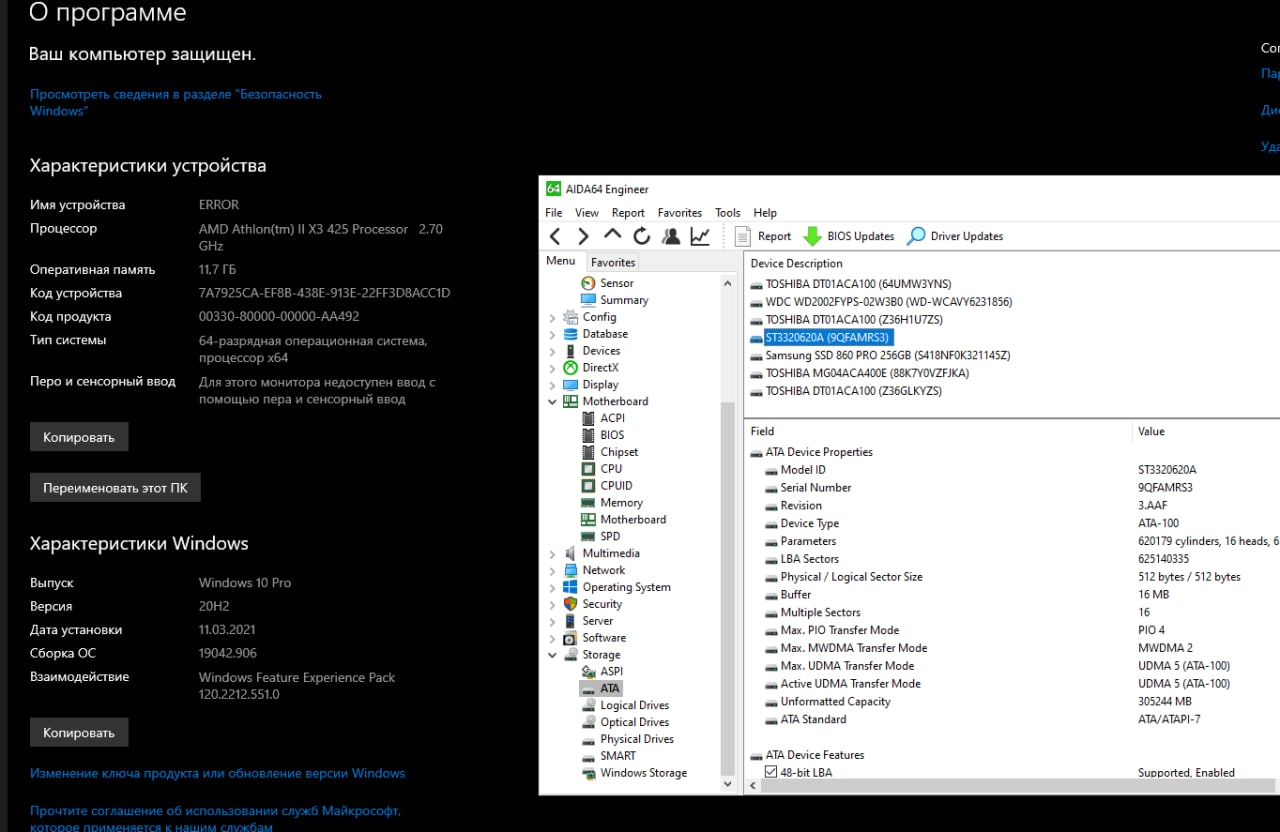Expand the Multimedia tree node

pyautogui.click(x=552, y=553)
